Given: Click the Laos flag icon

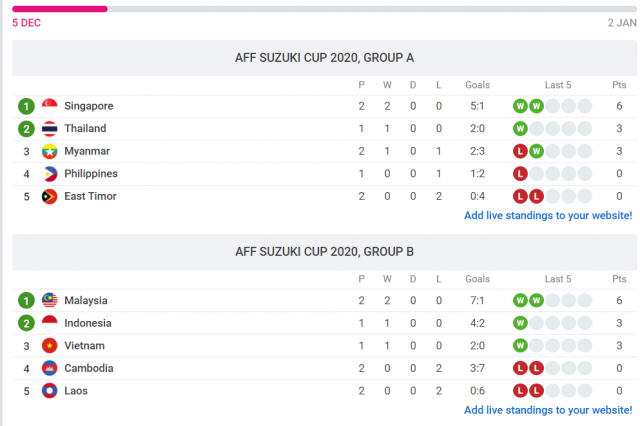Looking at the screenshot, I should (50, 391).
